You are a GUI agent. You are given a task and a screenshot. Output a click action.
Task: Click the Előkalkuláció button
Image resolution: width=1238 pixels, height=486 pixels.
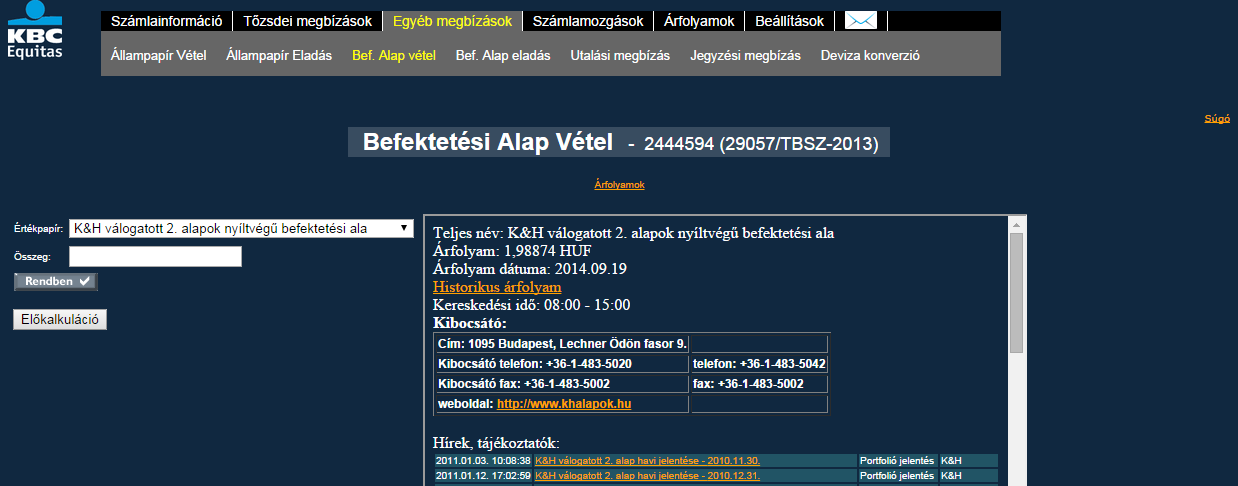[60, 320]
